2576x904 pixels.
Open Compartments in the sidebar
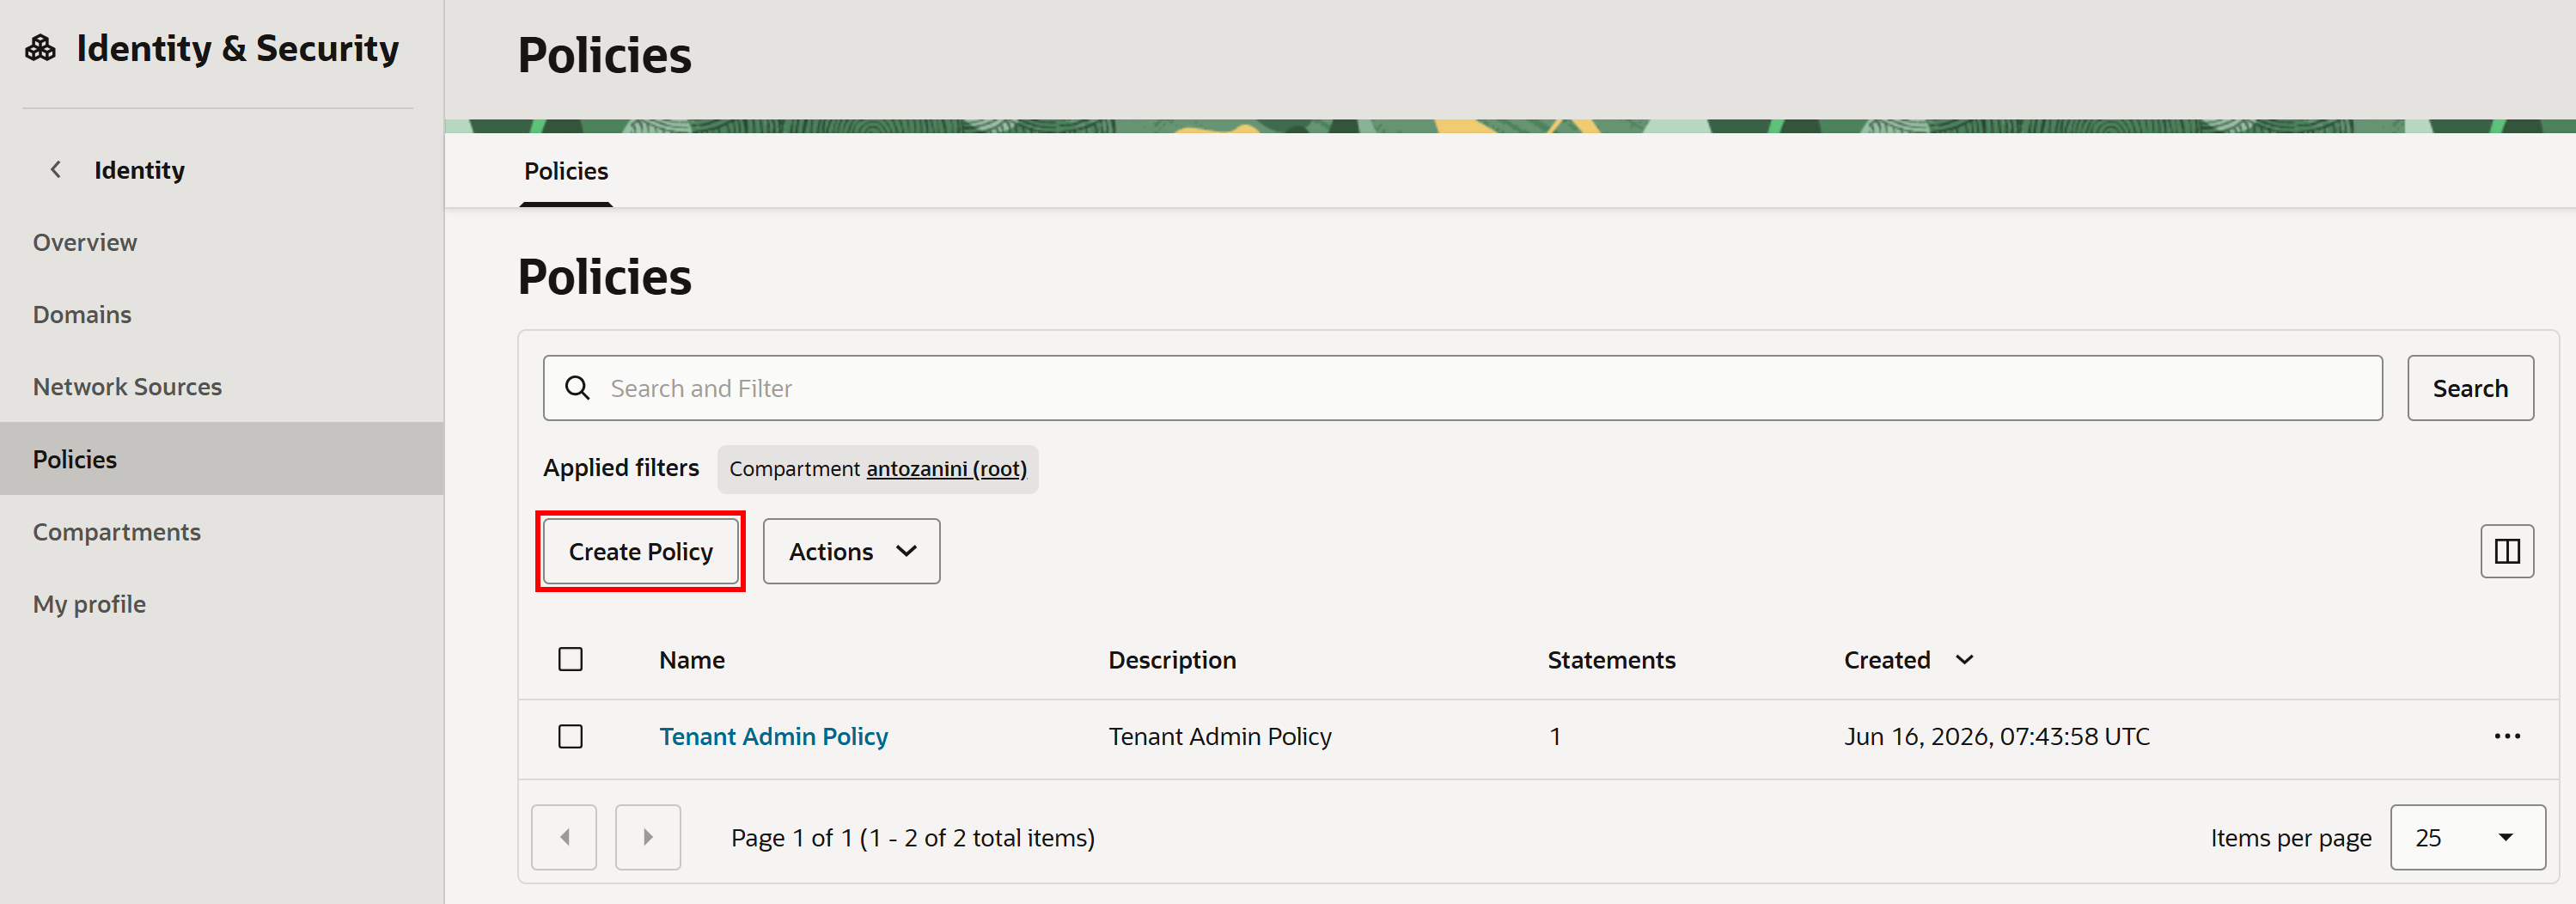[x=117, y=532]
